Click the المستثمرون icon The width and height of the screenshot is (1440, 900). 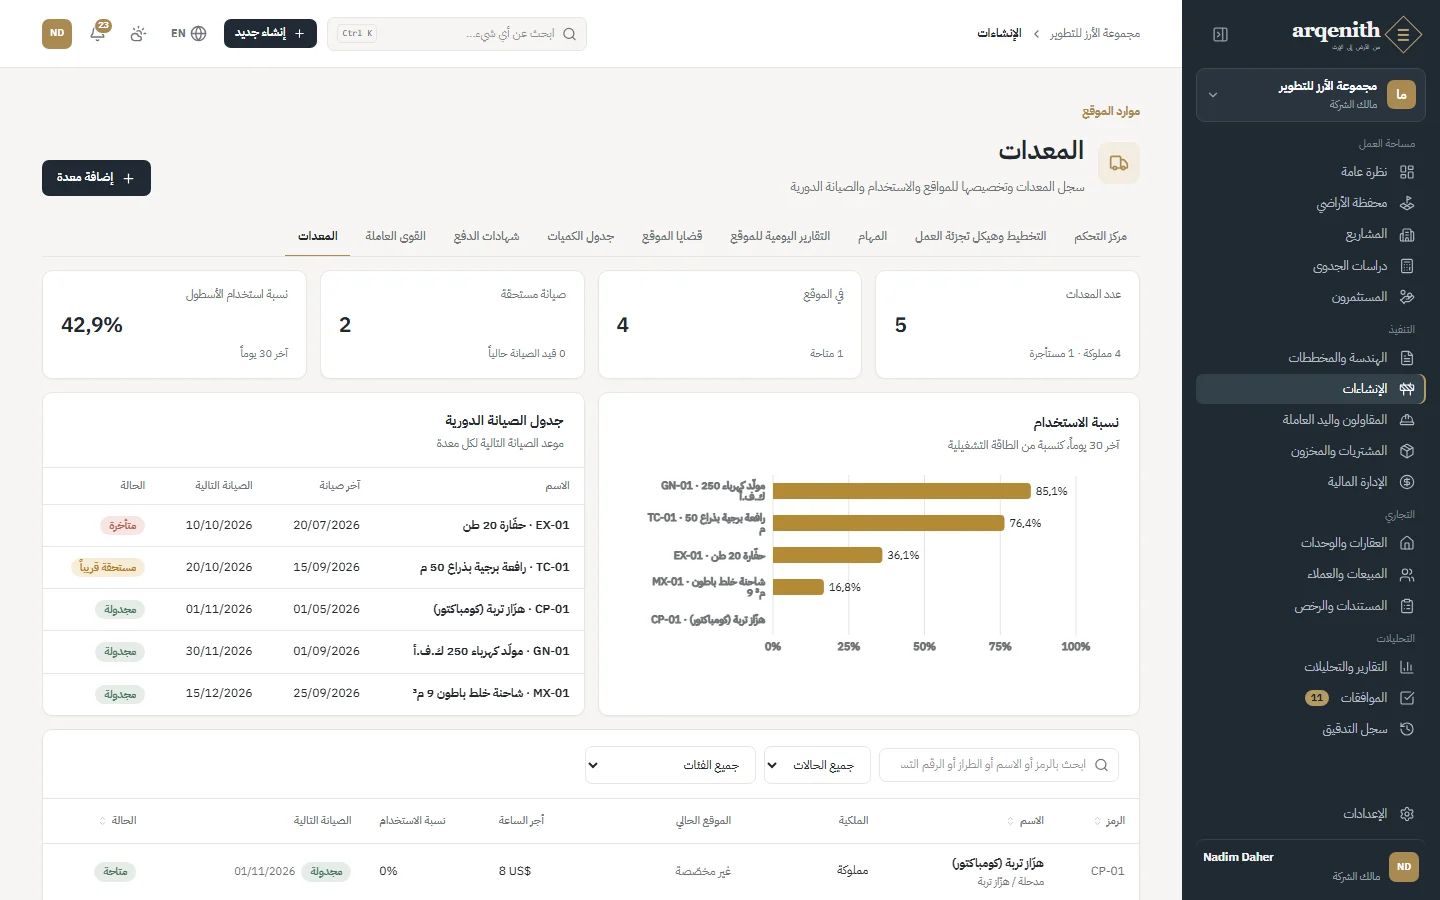pyautogui.click(x=1407, y=297)
